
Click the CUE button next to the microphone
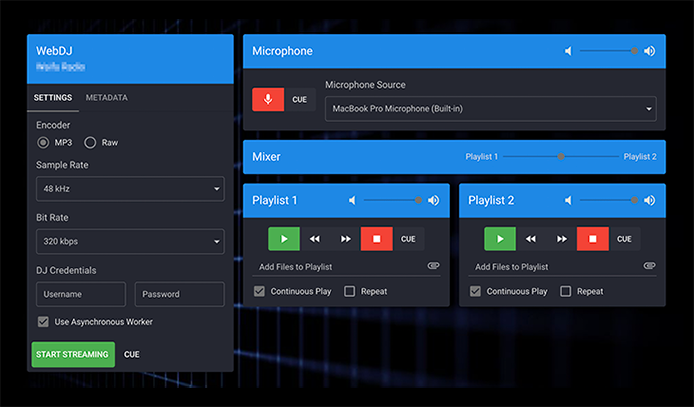click(x=300, y=100)
